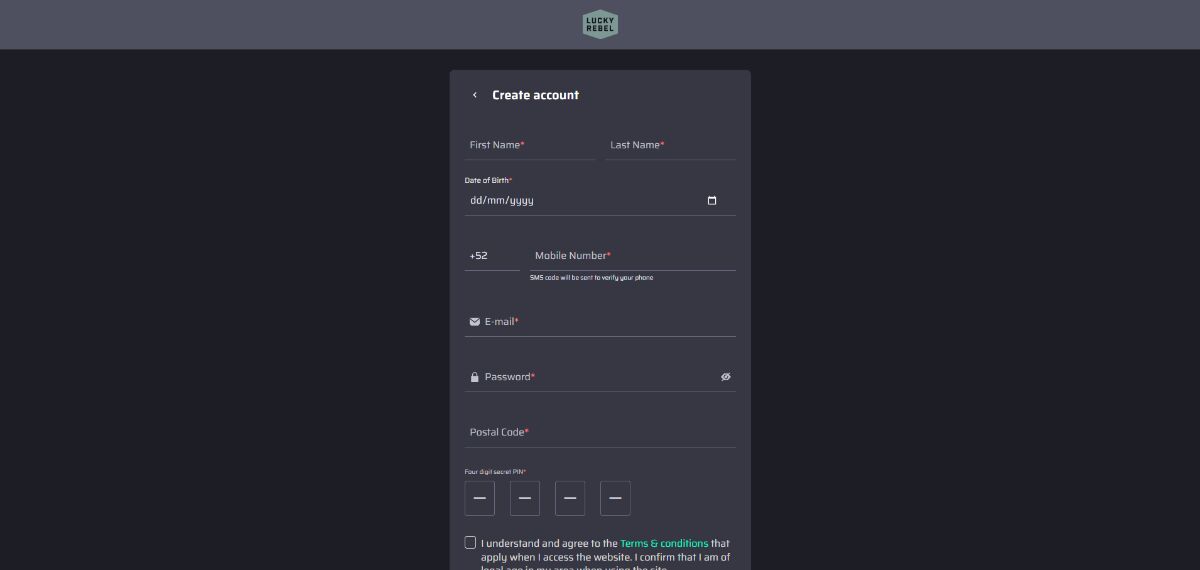This screenshot has width=1200, height=570.
Task: Select the Postal Code field
Action: tap(600, 432)
